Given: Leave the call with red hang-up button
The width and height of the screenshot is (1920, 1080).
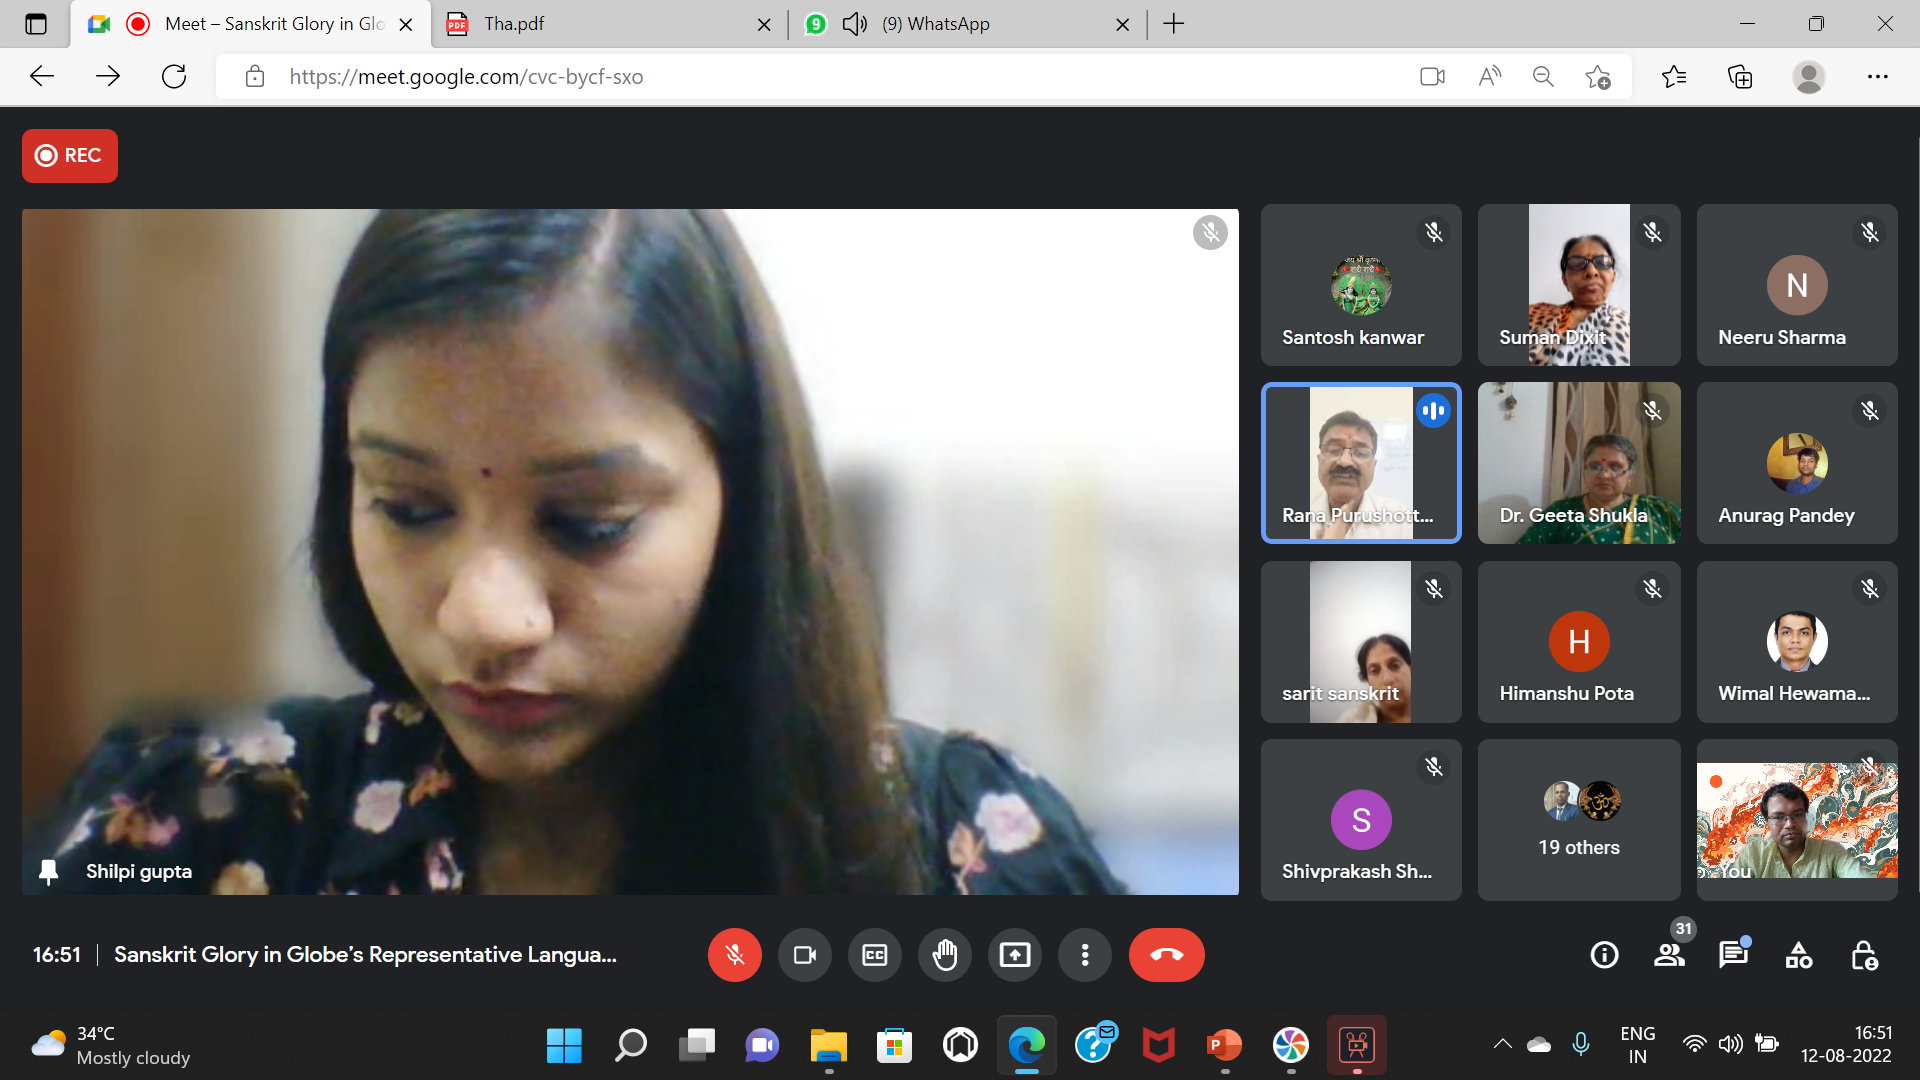Looking at the screenshot, I should [1166, 955].
